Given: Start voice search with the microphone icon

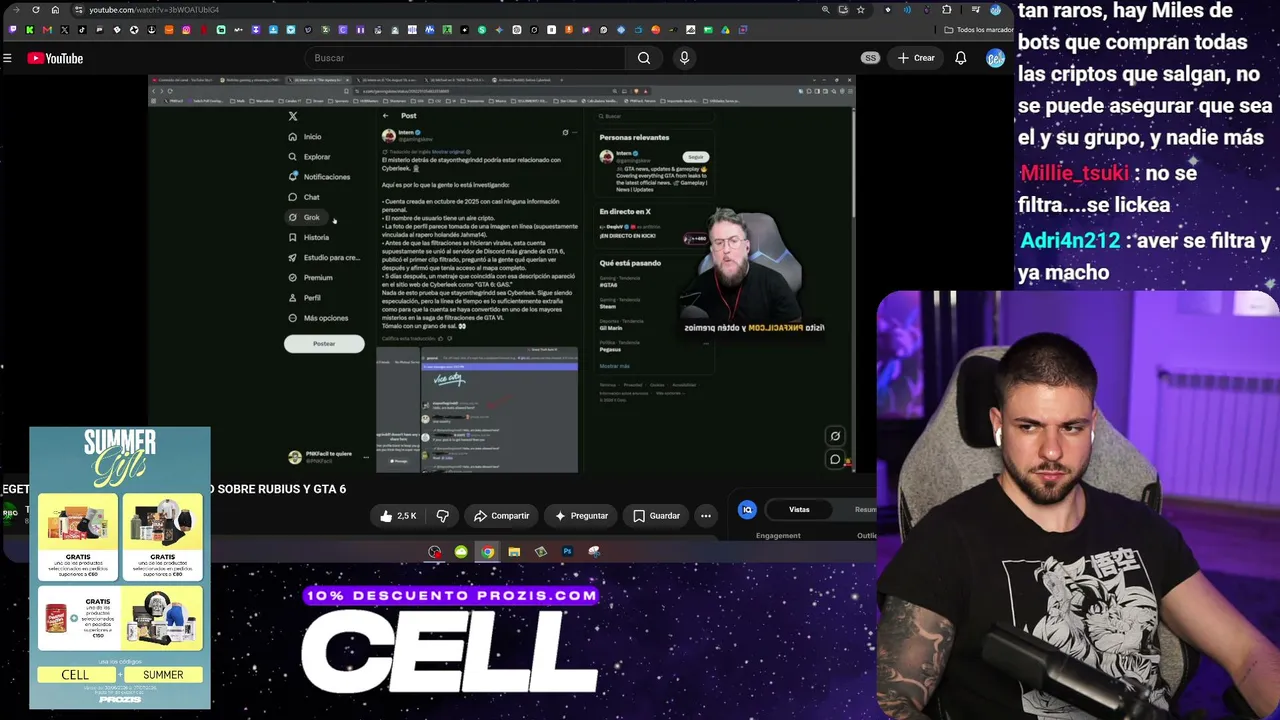Looking at the screenshot, I should click(684, 58).
